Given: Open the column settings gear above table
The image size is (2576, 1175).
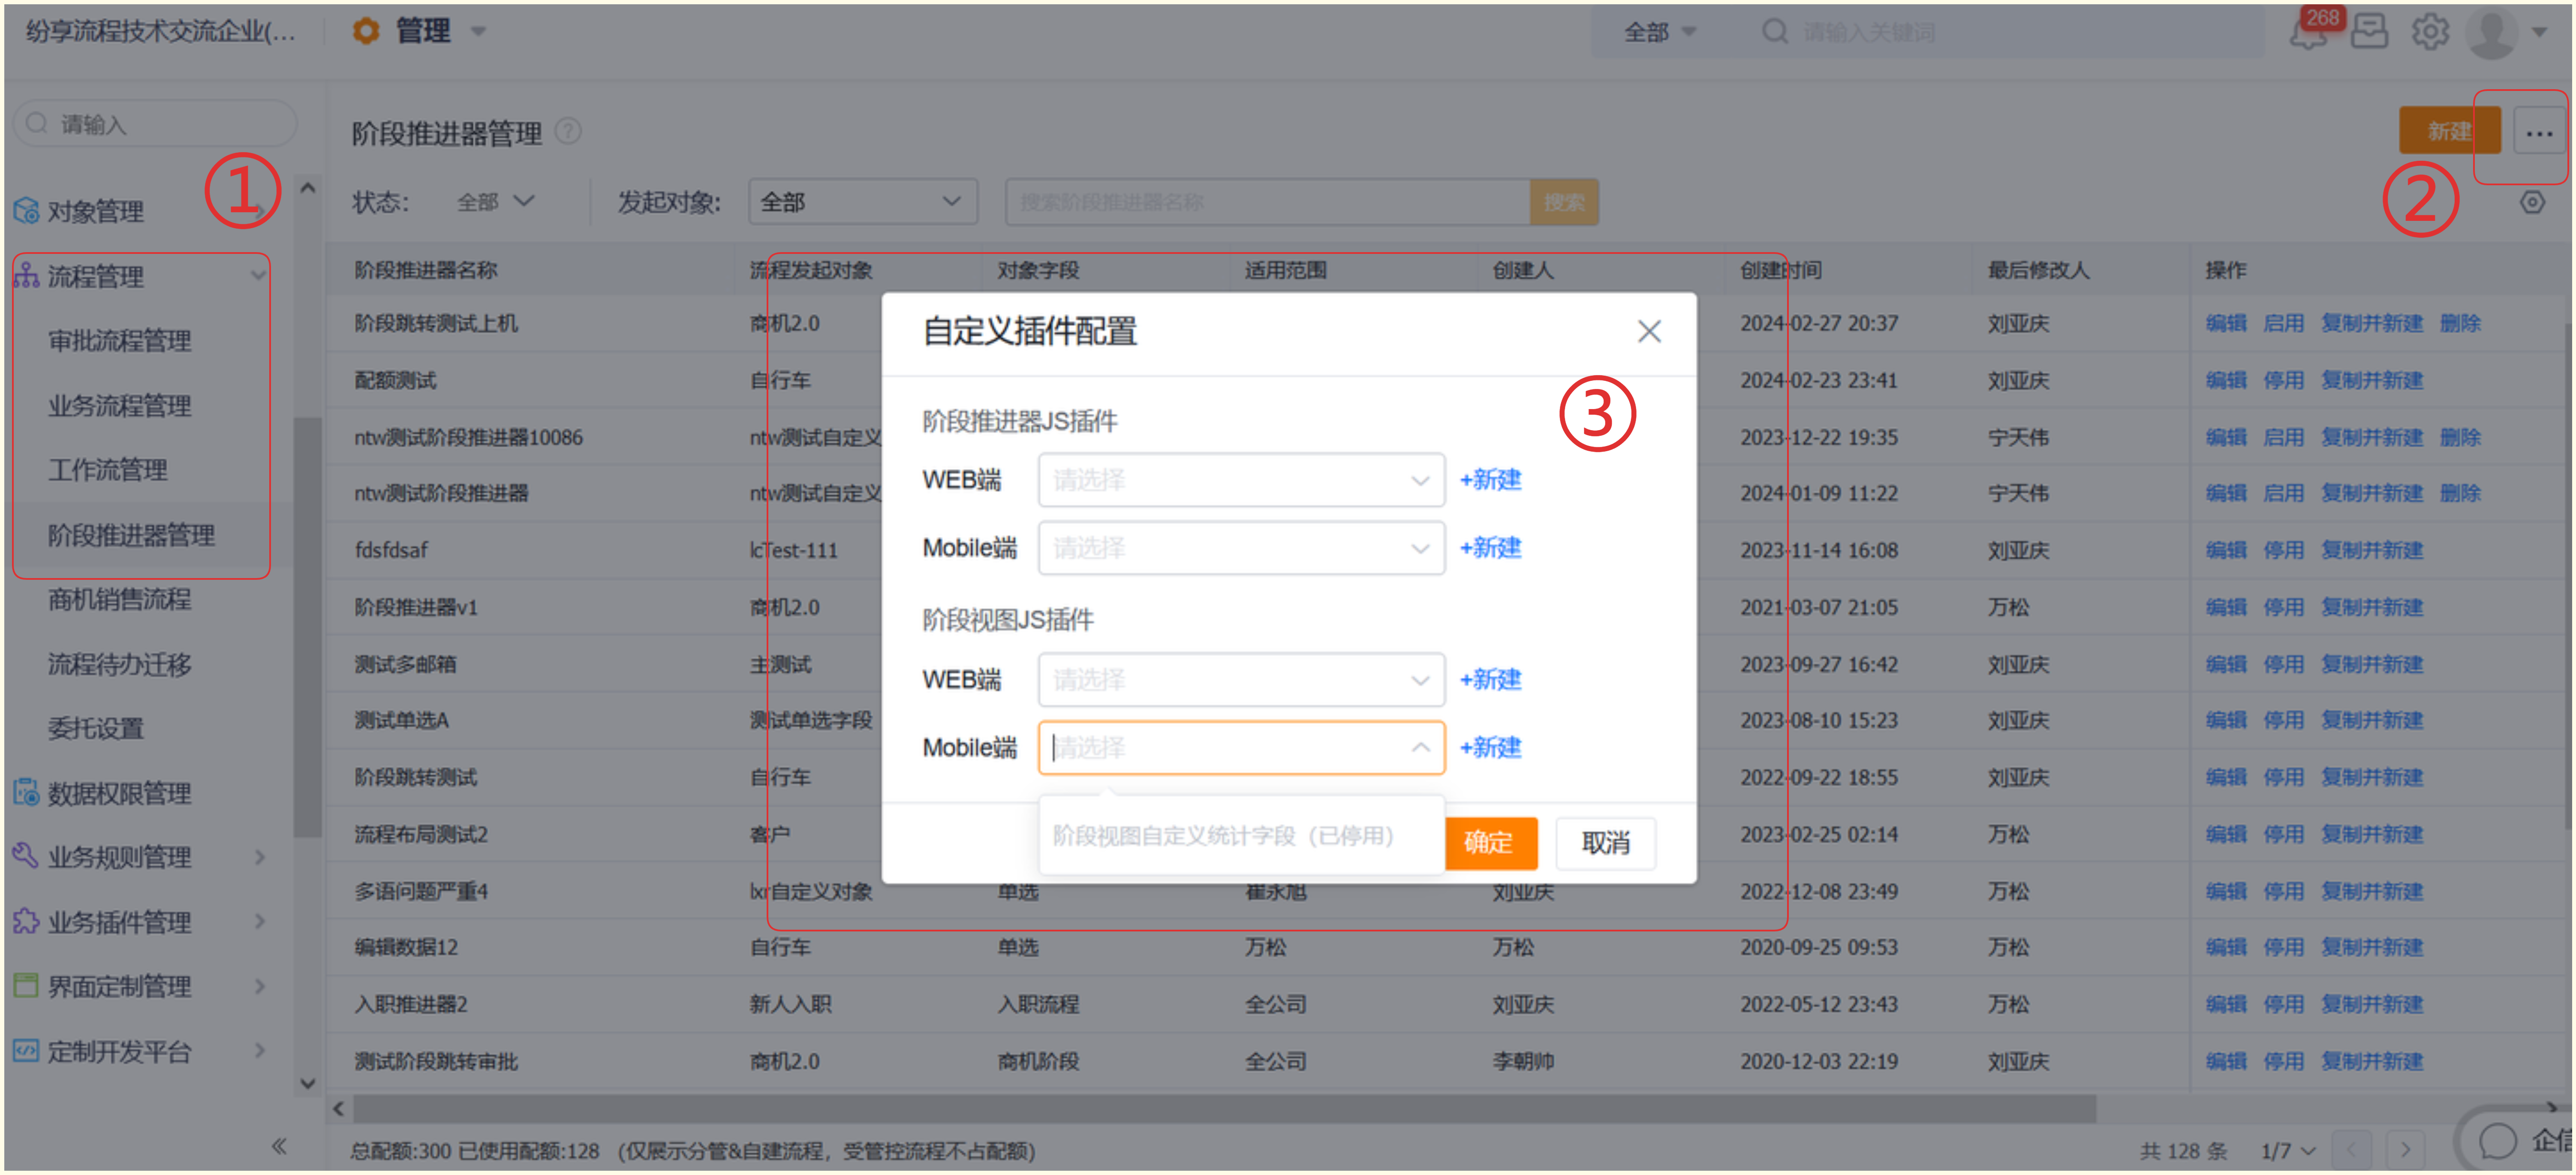Looking at the screenshot, I should click(x=2532, y=202).
